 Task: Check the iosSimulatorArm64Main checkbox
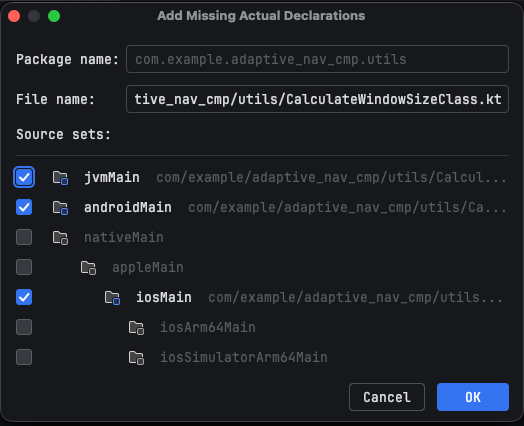pyautogui.click(x=24, y=357)
